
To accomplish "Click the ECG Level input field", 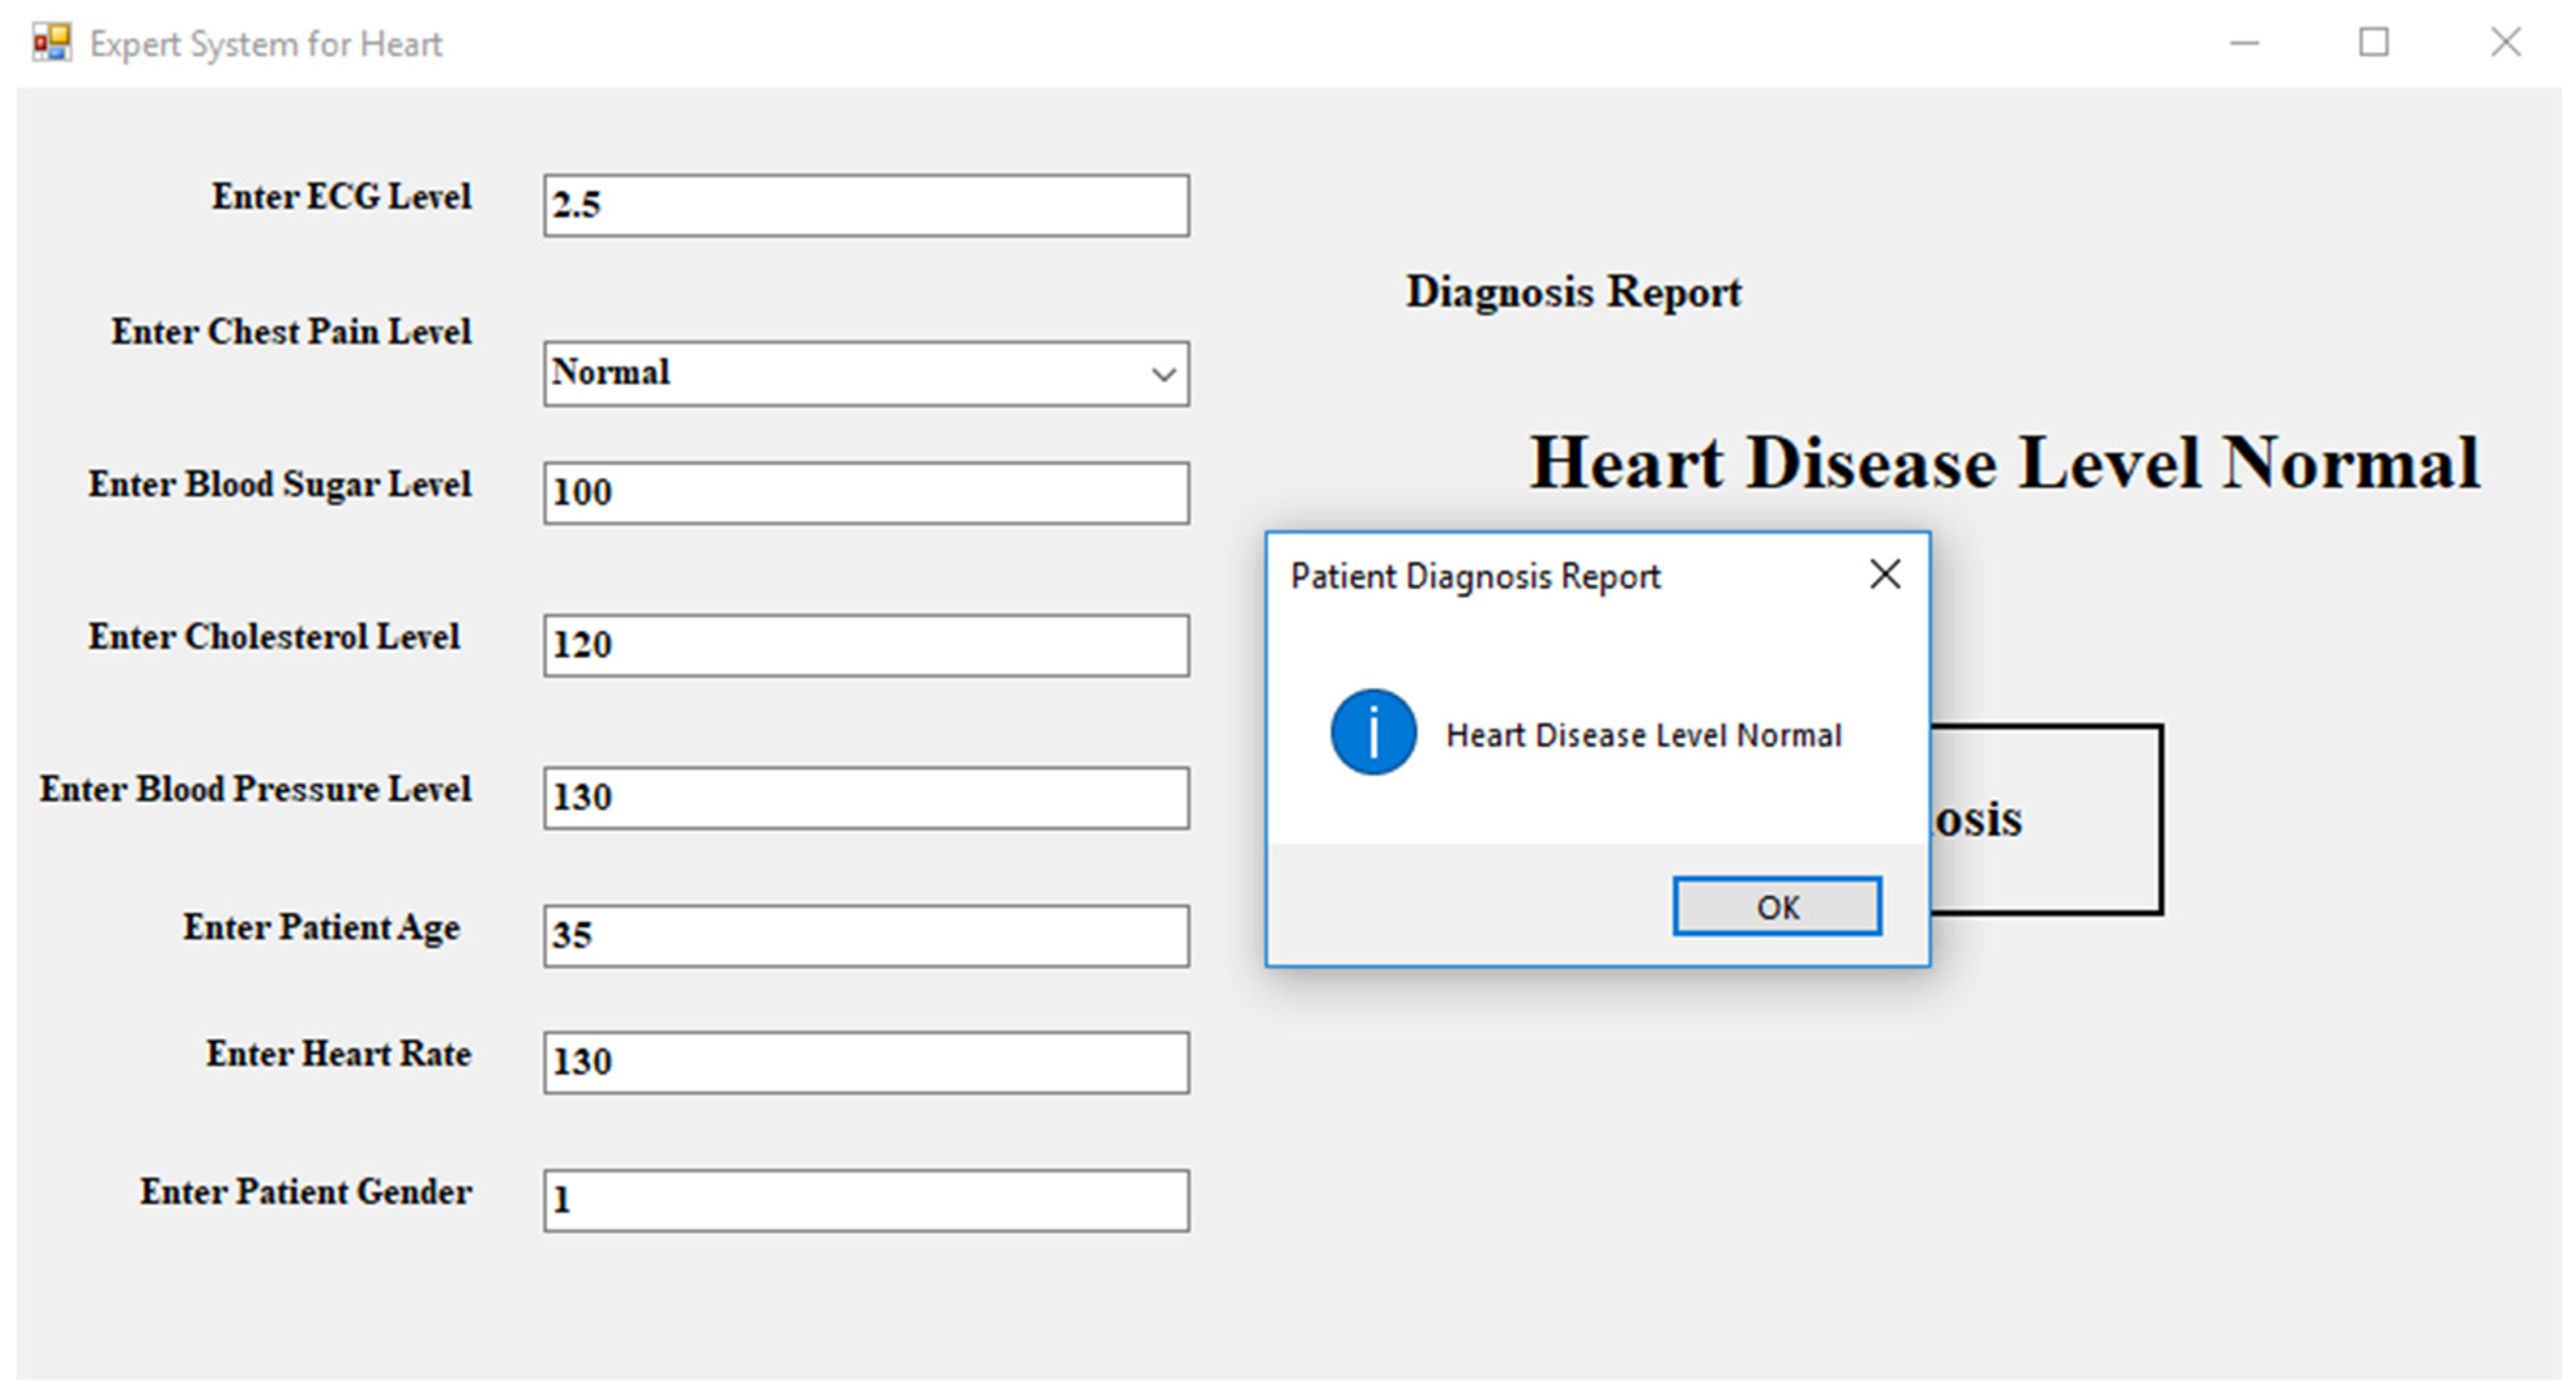I will (866, 206).
